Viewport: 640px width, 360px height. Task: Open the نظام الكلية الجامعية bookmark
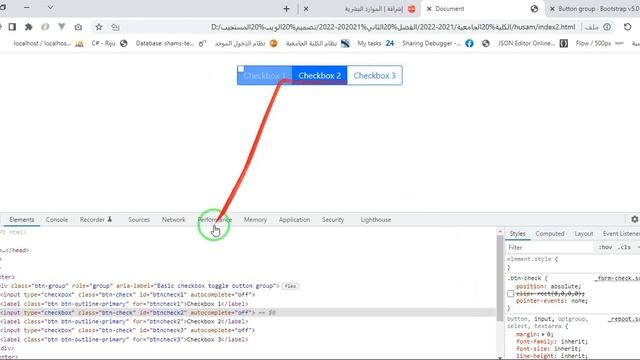click(x=318, y=43)
